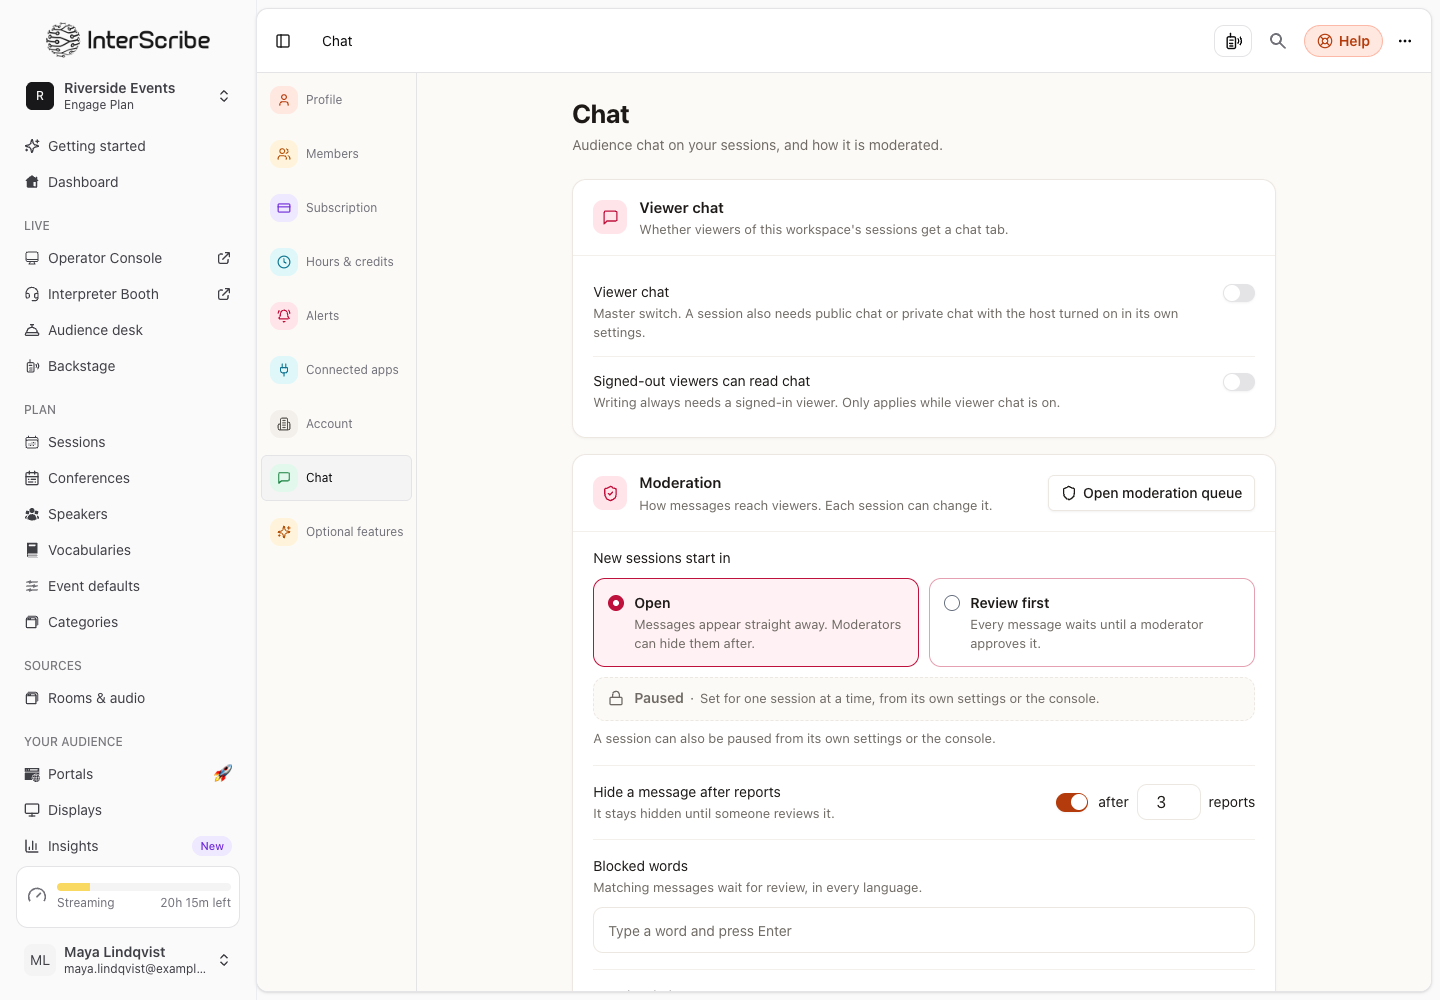Open the Chat settings tab
The height and width of the screenshot is (1000, 1440).
(x=336, y=478)
